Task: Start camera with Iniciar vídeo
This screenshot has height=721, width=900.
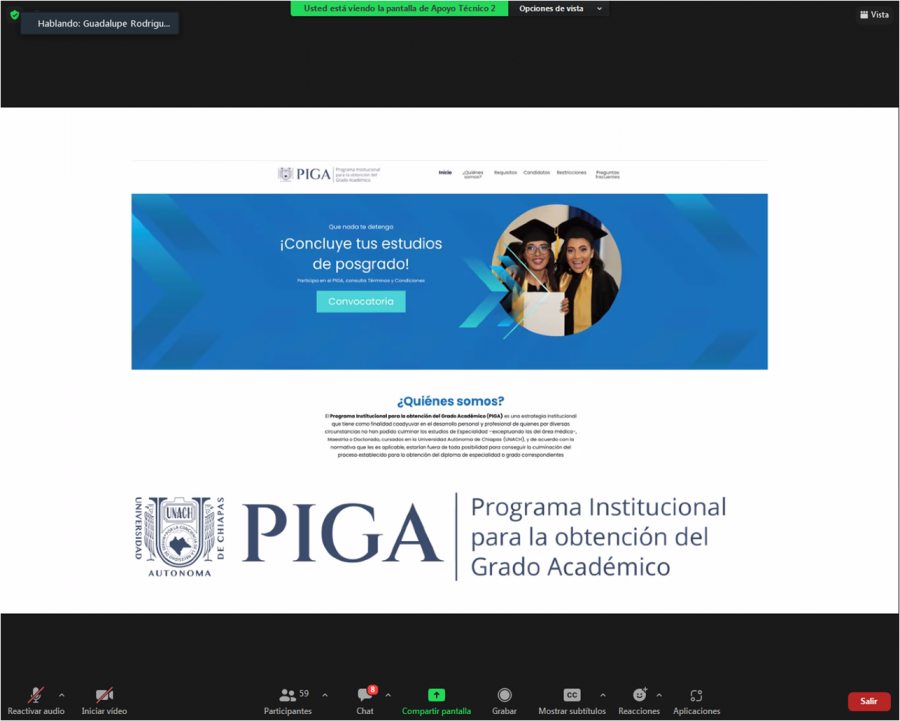Action: coord(104,701)
